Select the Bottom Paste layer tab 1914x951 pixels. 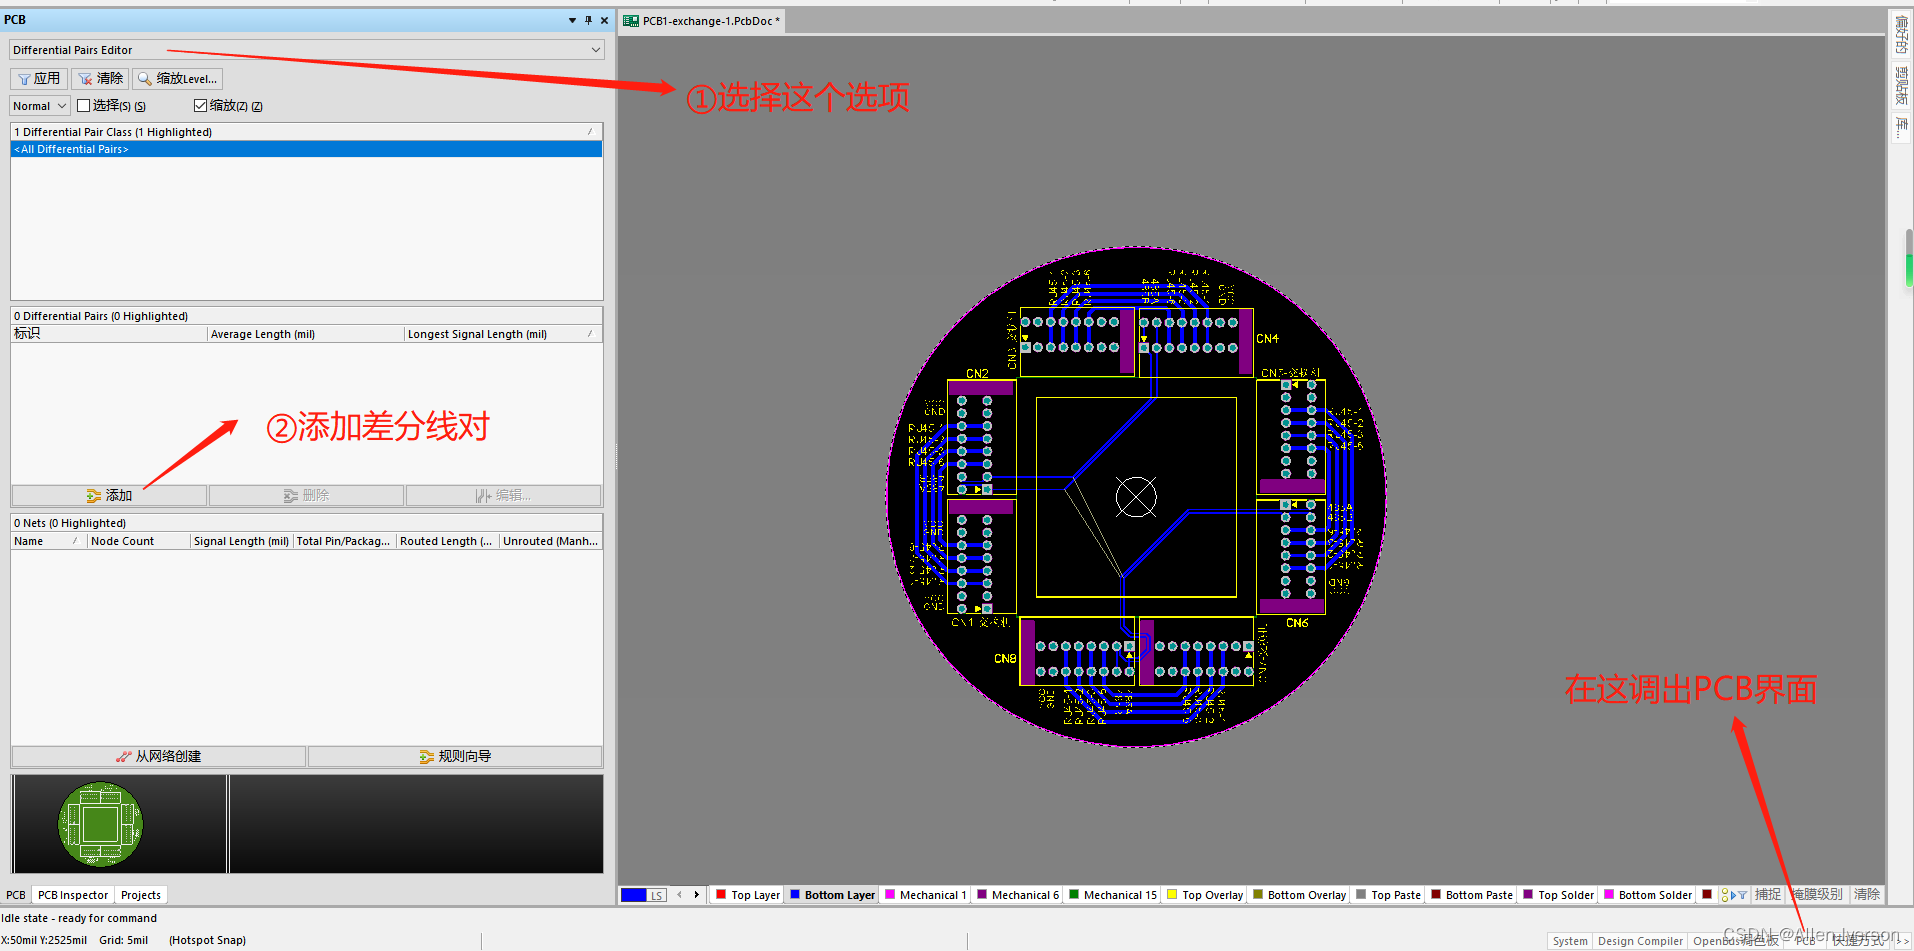tap(1472, 895)
